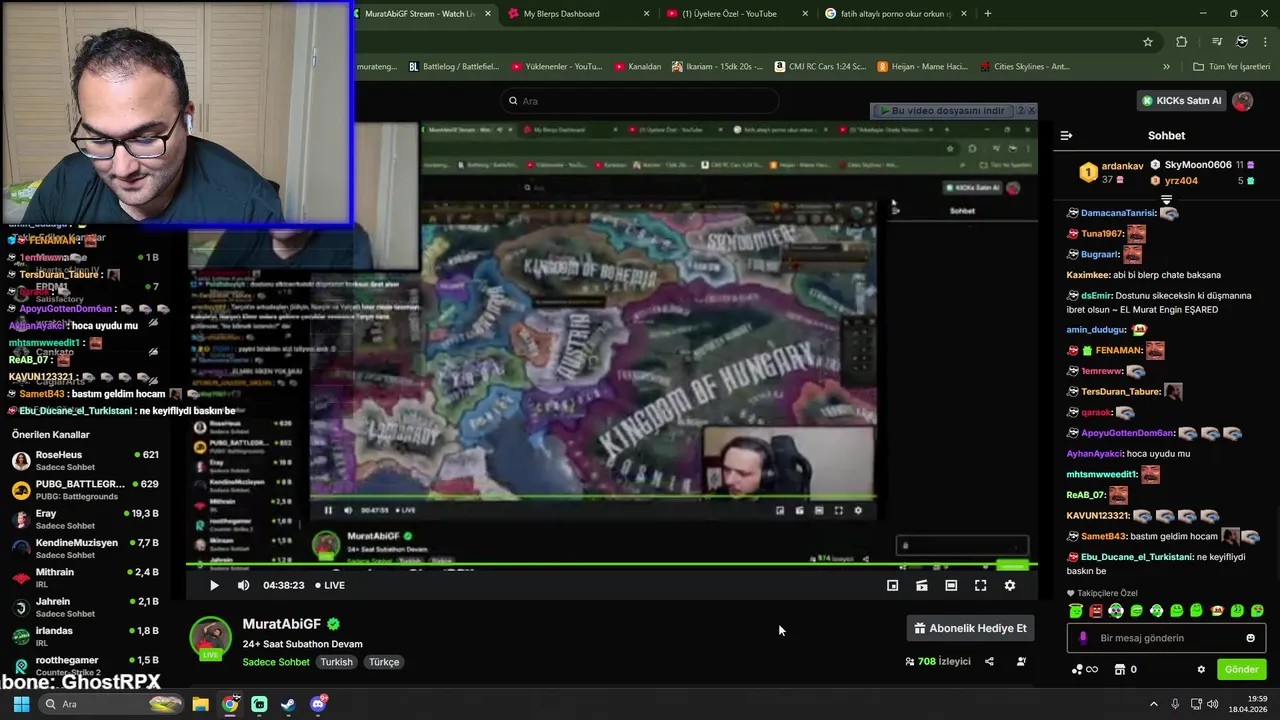
Task: Switch to the Google search tab
Action: point(895,14)
